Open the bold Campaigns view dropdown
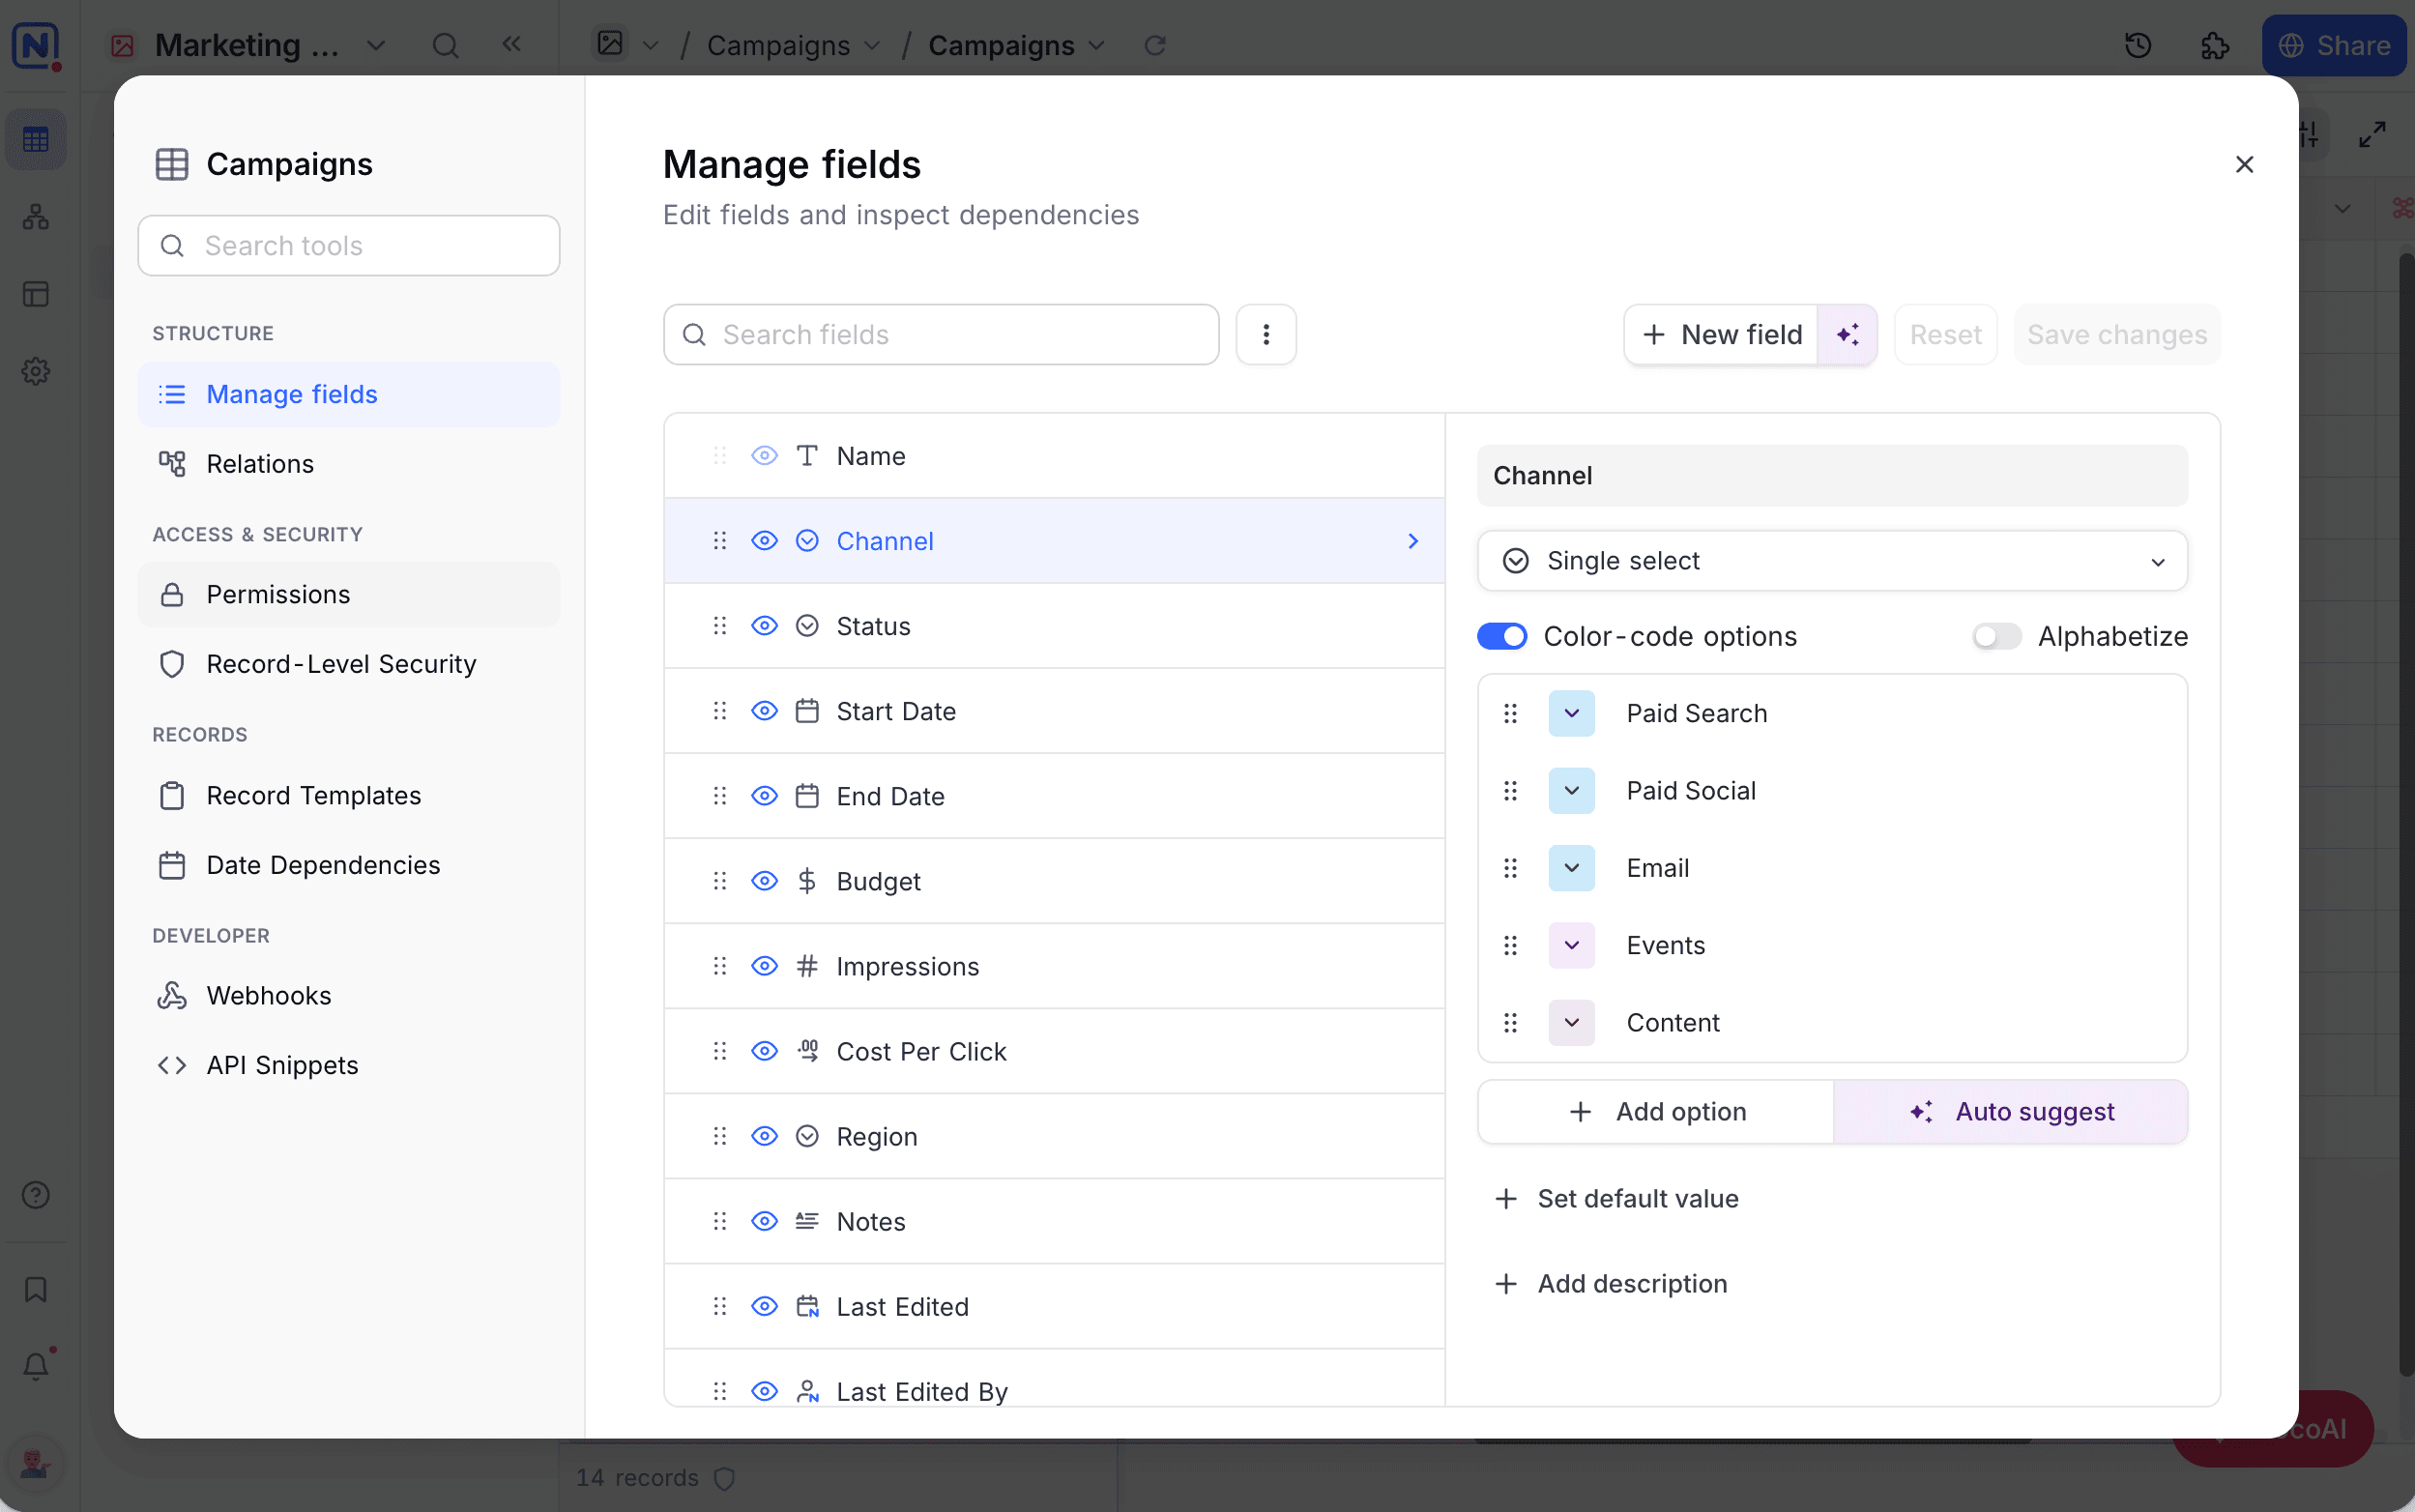This screenshot has height=1512, width=2415. coord(1097,45)
